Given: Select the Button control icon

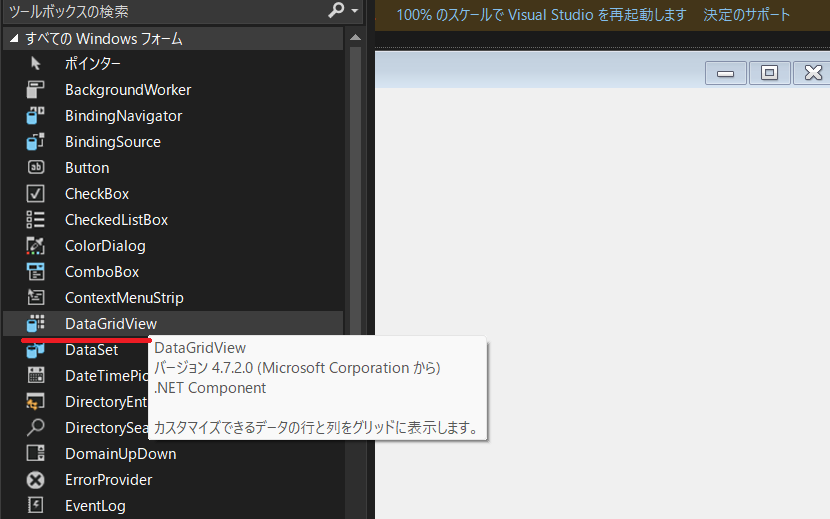Looking at the screenshot, I should (x=36, y=168).
